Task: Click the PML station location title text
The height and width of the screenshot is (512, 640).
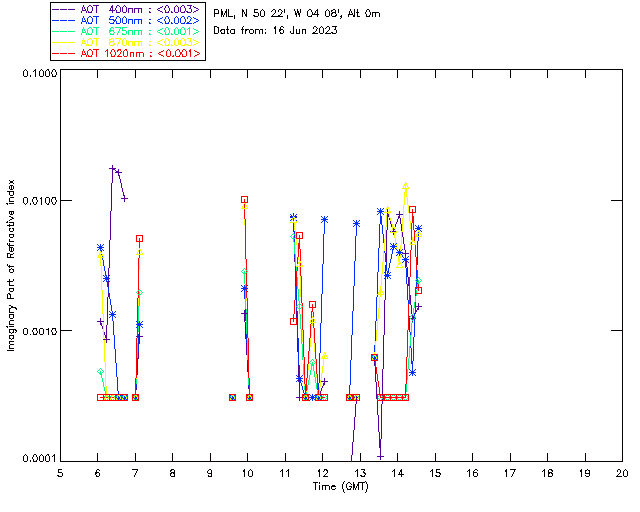Action: (297, 14)
